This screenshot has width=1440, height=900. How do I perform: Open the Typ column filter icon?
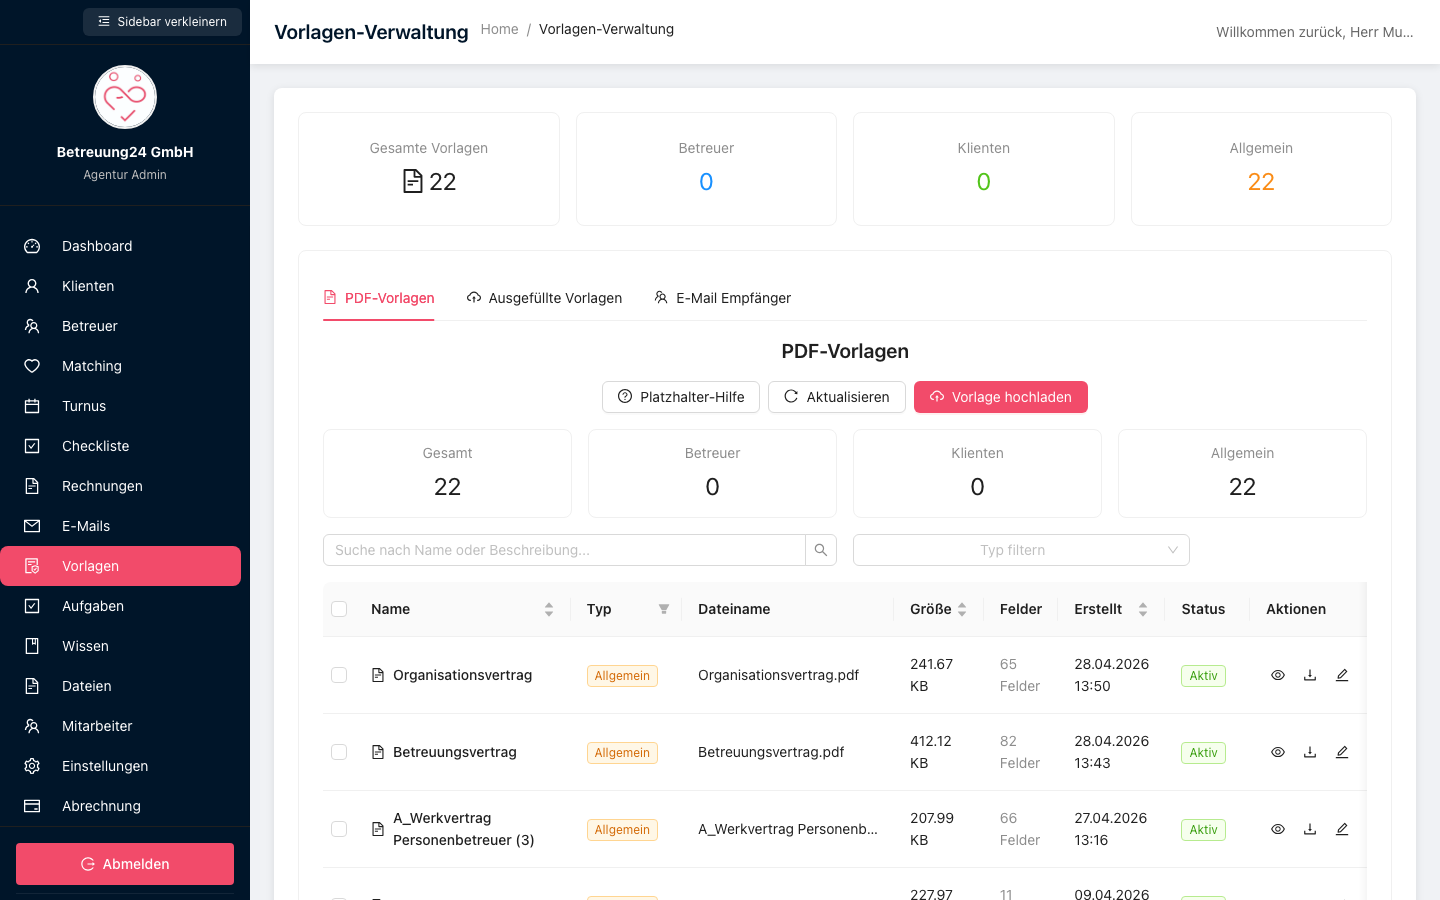664,609
